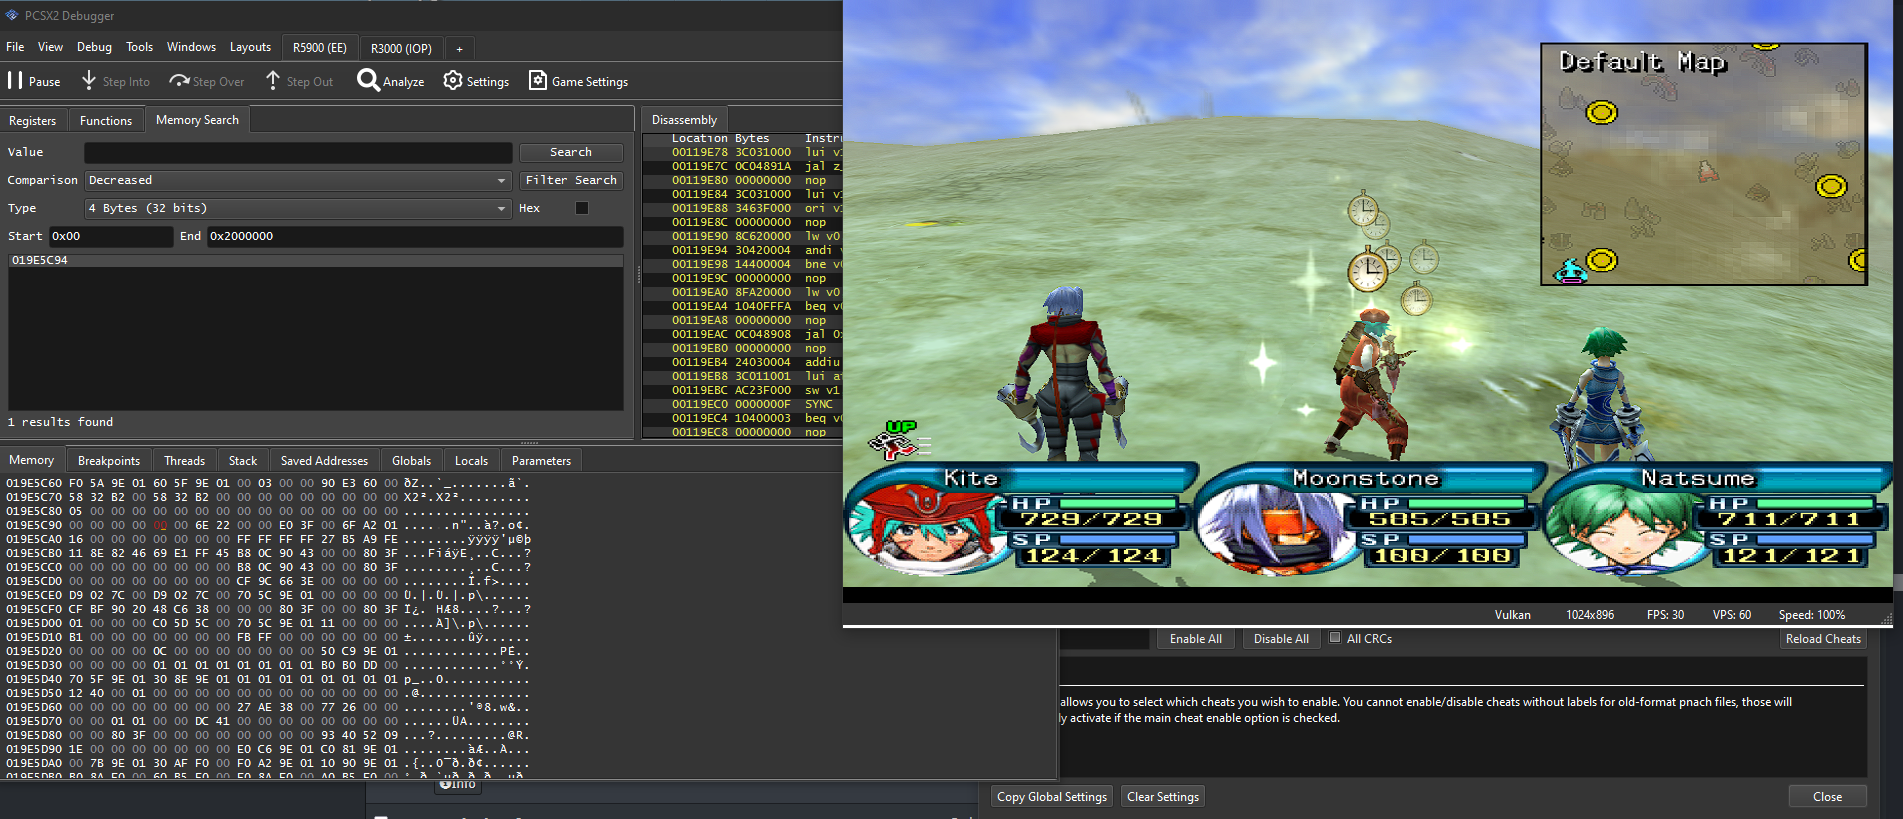The width and height of the screenshot is (1903, 819).
Task: Switch to the Stack tab
Action: click(x=243, y=460)
